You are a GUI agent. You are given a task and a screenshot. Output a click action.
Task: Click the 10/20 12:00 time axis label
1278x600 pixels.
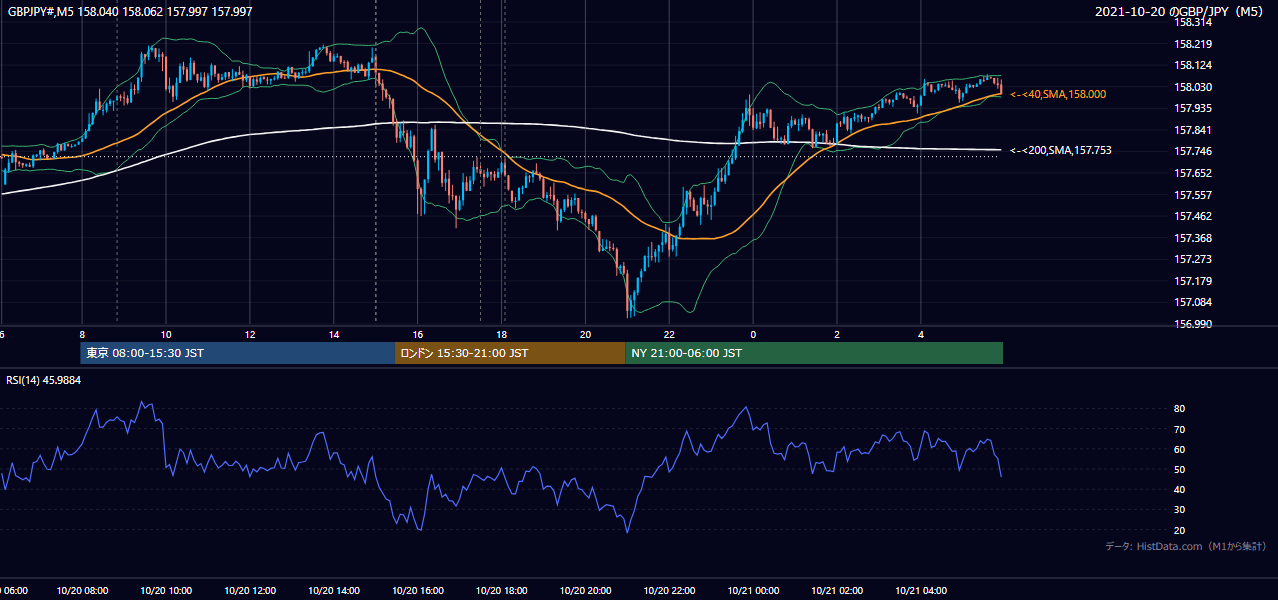point(250,591)
